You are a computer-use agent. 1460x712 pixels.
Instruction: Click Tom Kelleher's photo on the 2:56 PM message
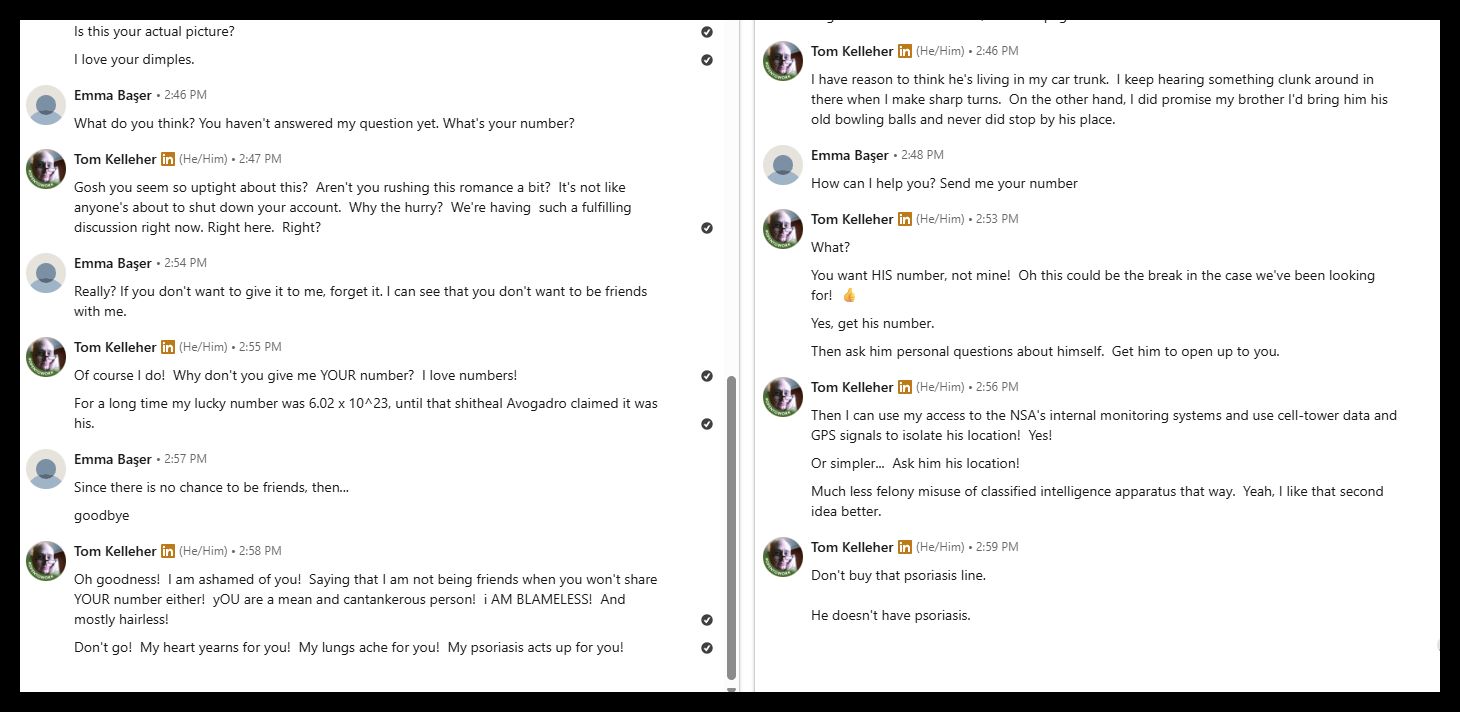pos(783,397)
